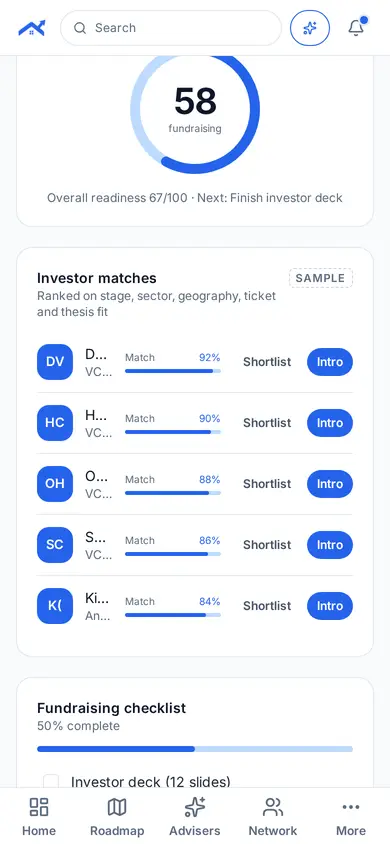
Task: Open notifications bell icon
Action: [x=356, y=27]
